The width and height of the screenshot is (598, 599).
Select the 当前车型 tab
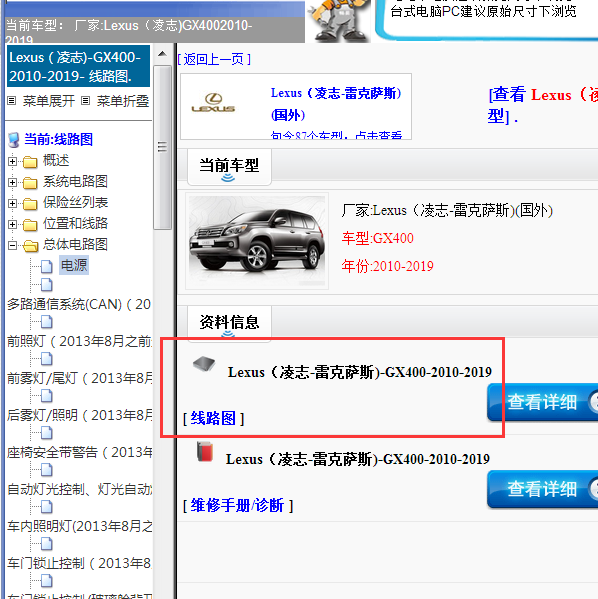(229, 166)
